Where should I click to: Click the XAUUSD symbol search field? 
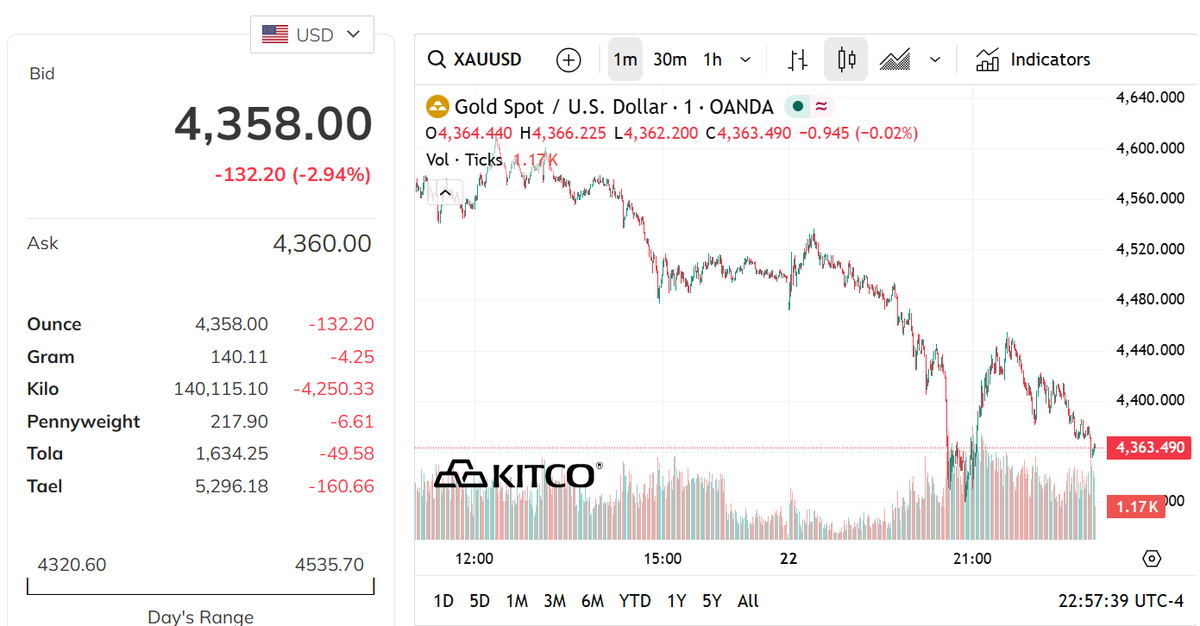point(476,60)
